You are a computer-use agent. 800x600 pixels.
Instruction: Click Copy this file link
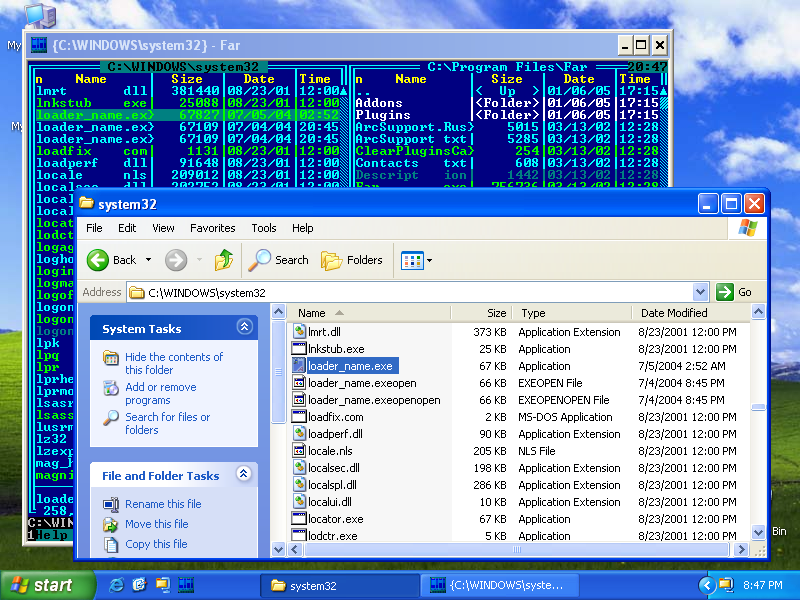point(156,544)
